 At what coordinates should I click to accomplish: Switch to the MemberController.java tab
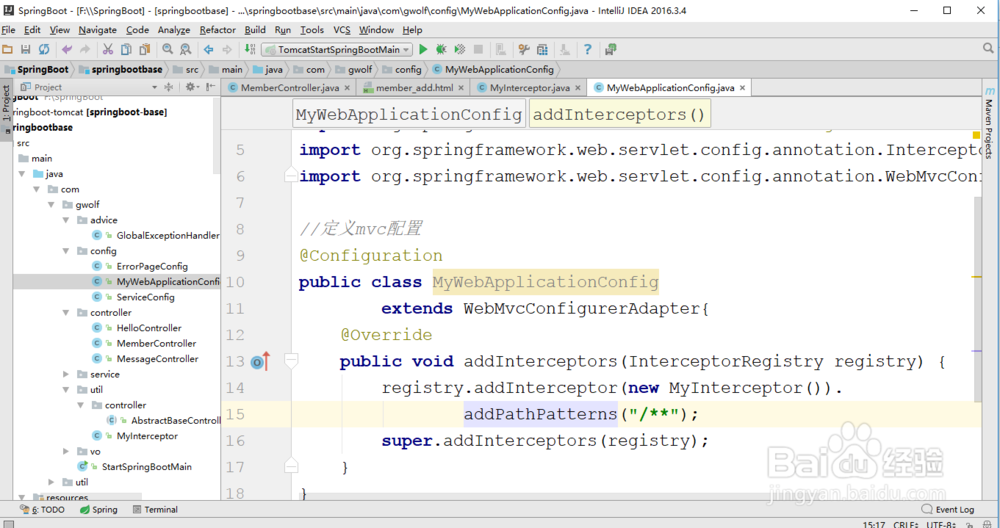tap(290, 88)
